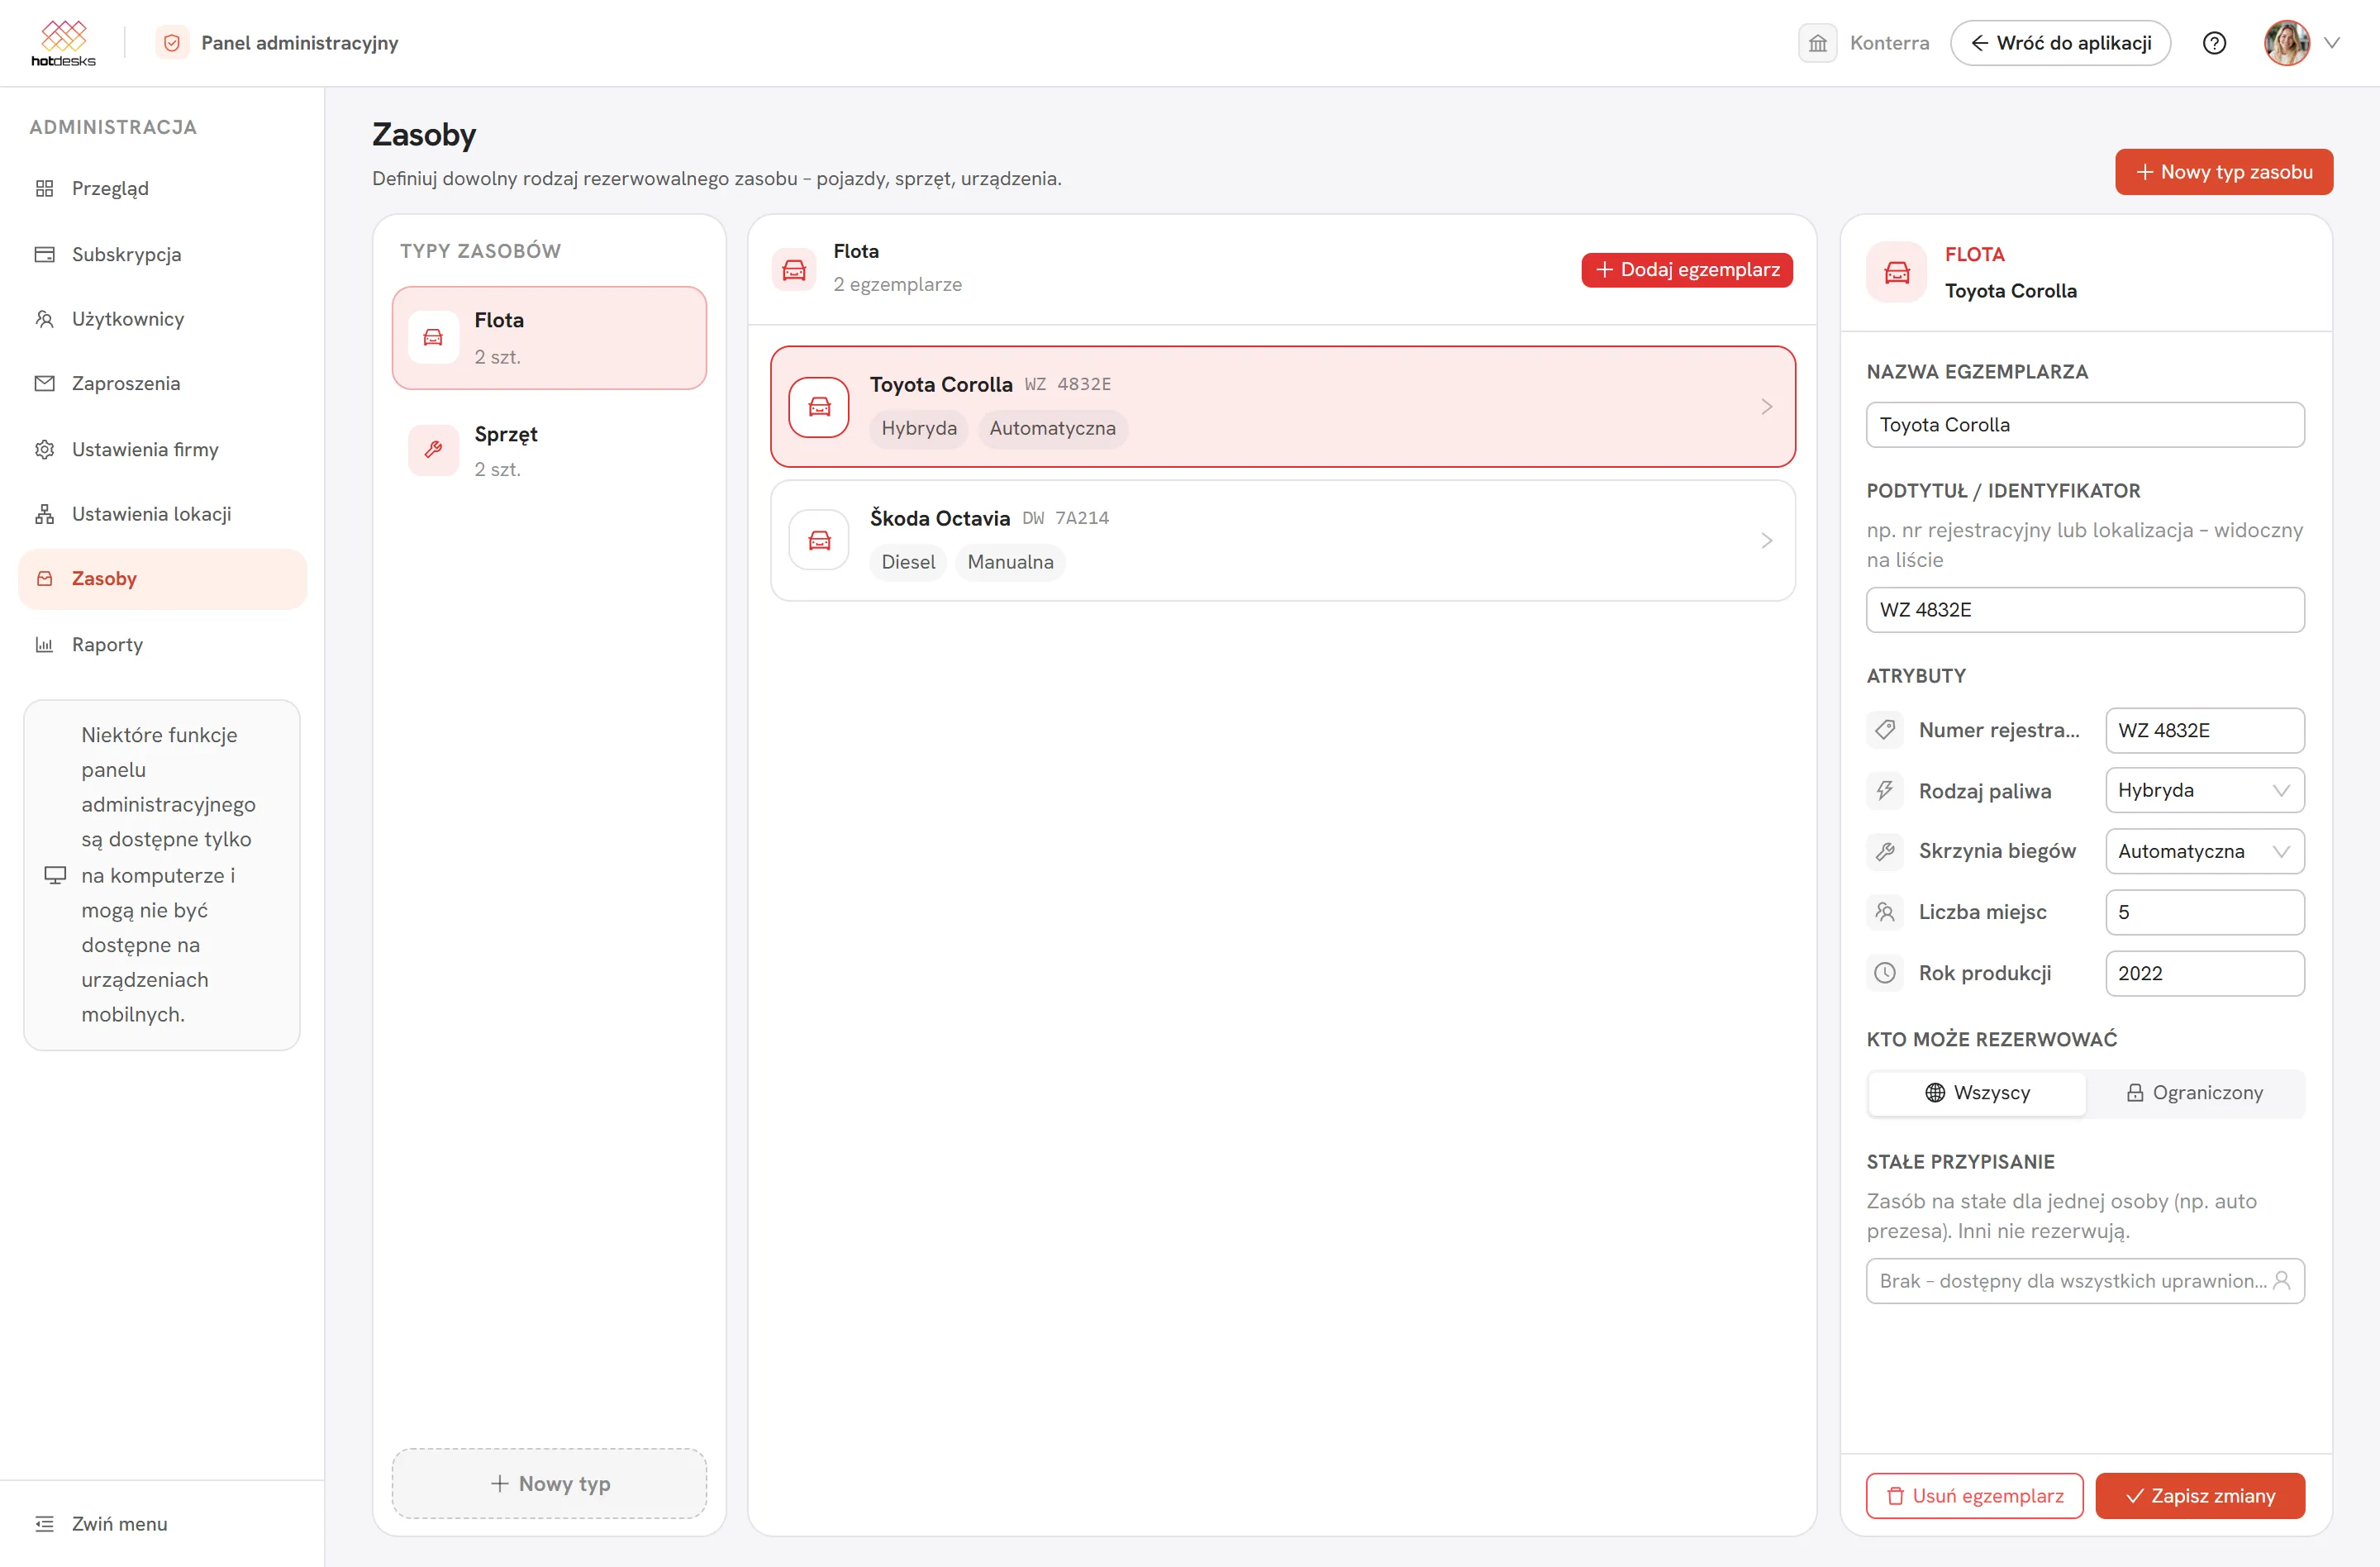Viewport: 2380px width, 1567px height.
Task: Click the Sprzęt wrench icon
Action: coord(433,450)
